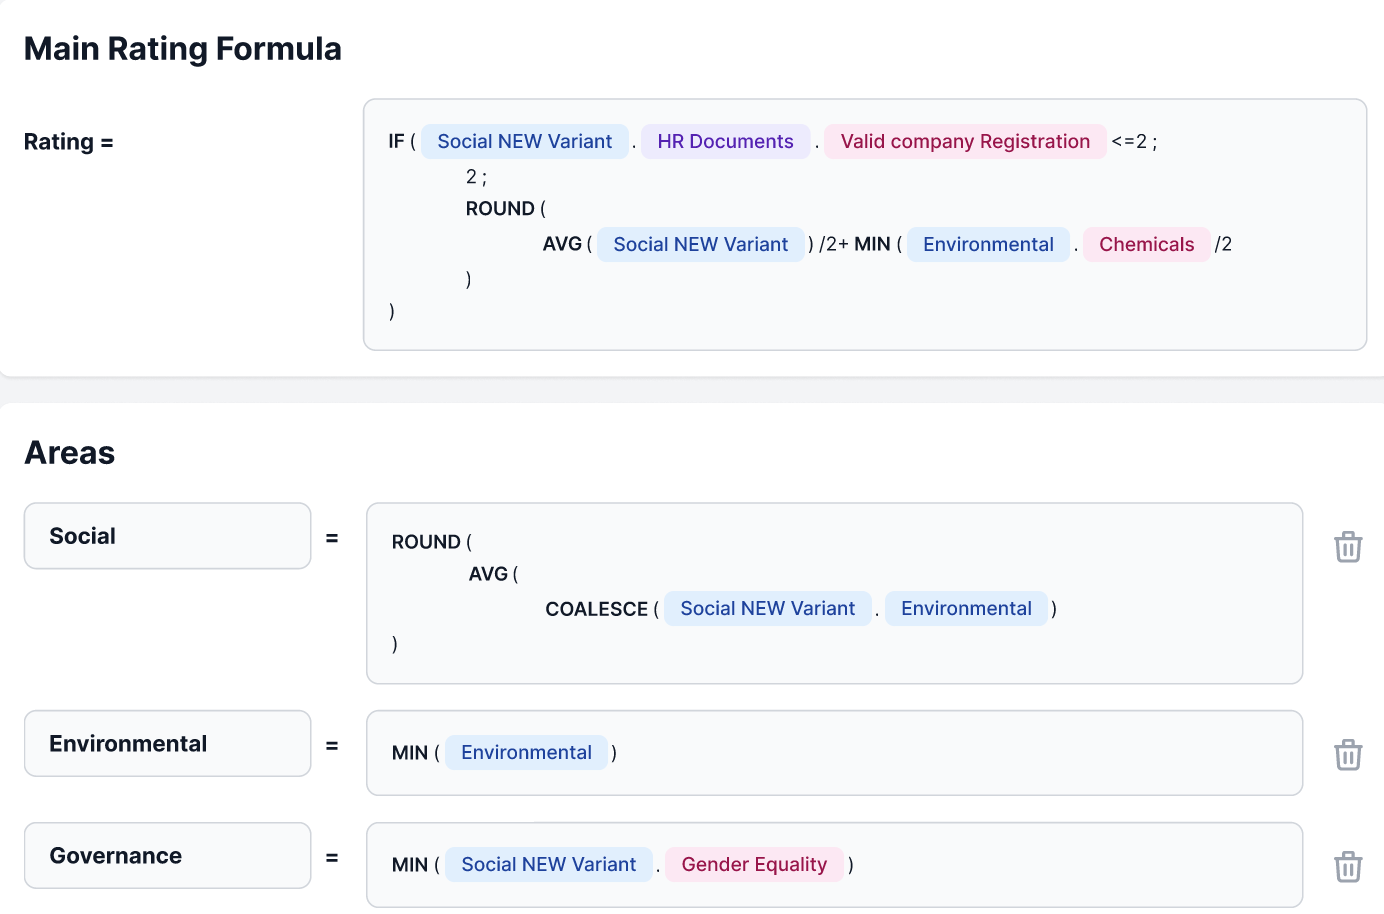Click Environmental chip before Chemicals
The height and width of the screenshot is (914, 1384).
(989, 245)
